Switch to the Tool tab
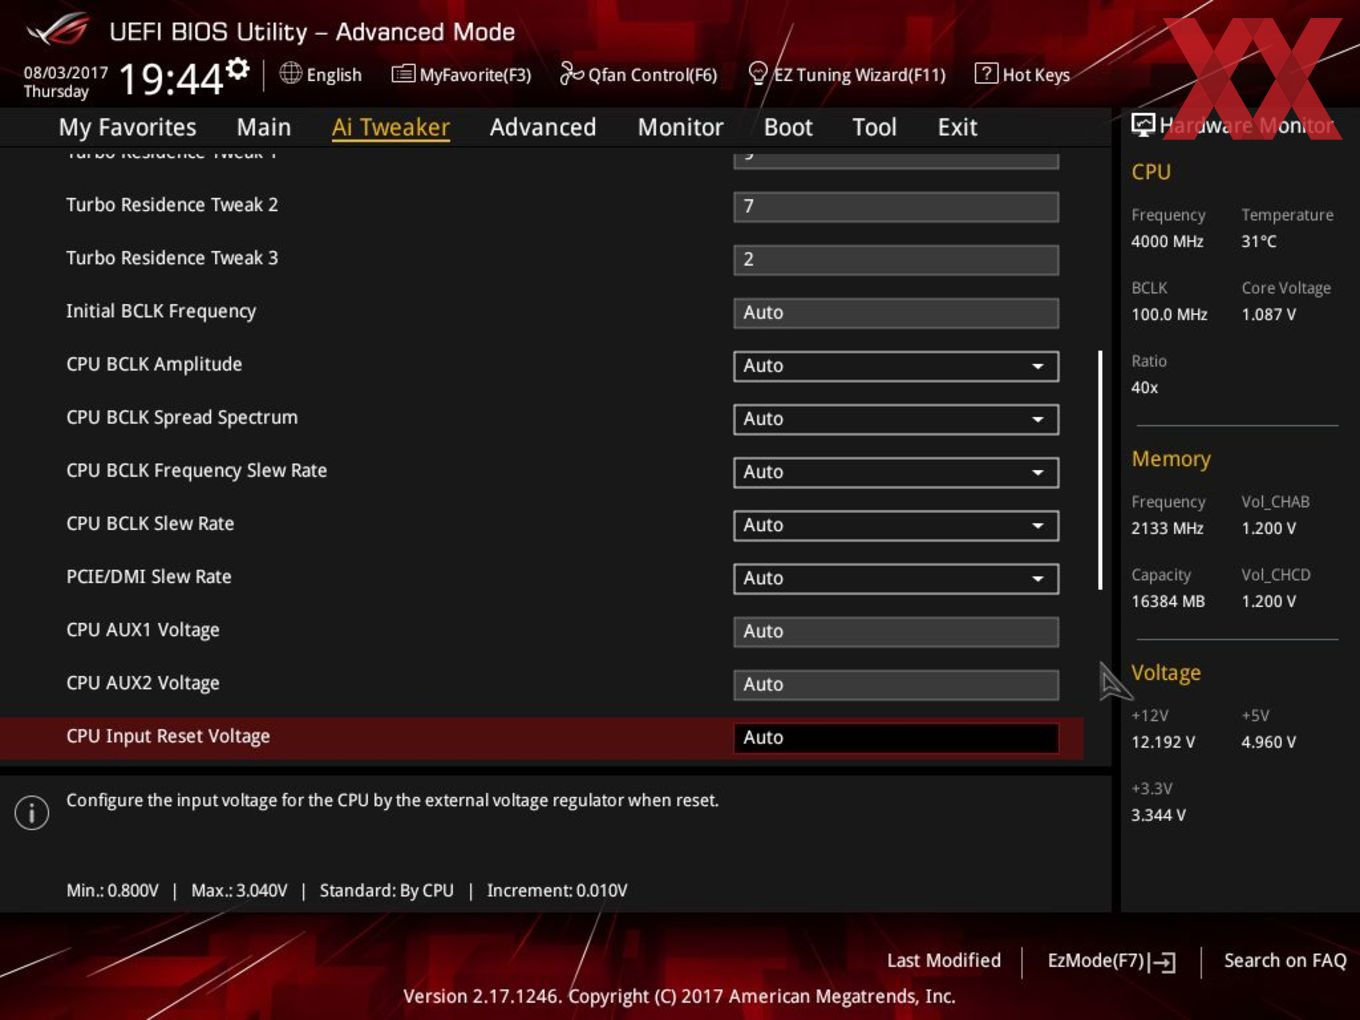This screenshot has height=1020, width=1360. coord(874,127)
